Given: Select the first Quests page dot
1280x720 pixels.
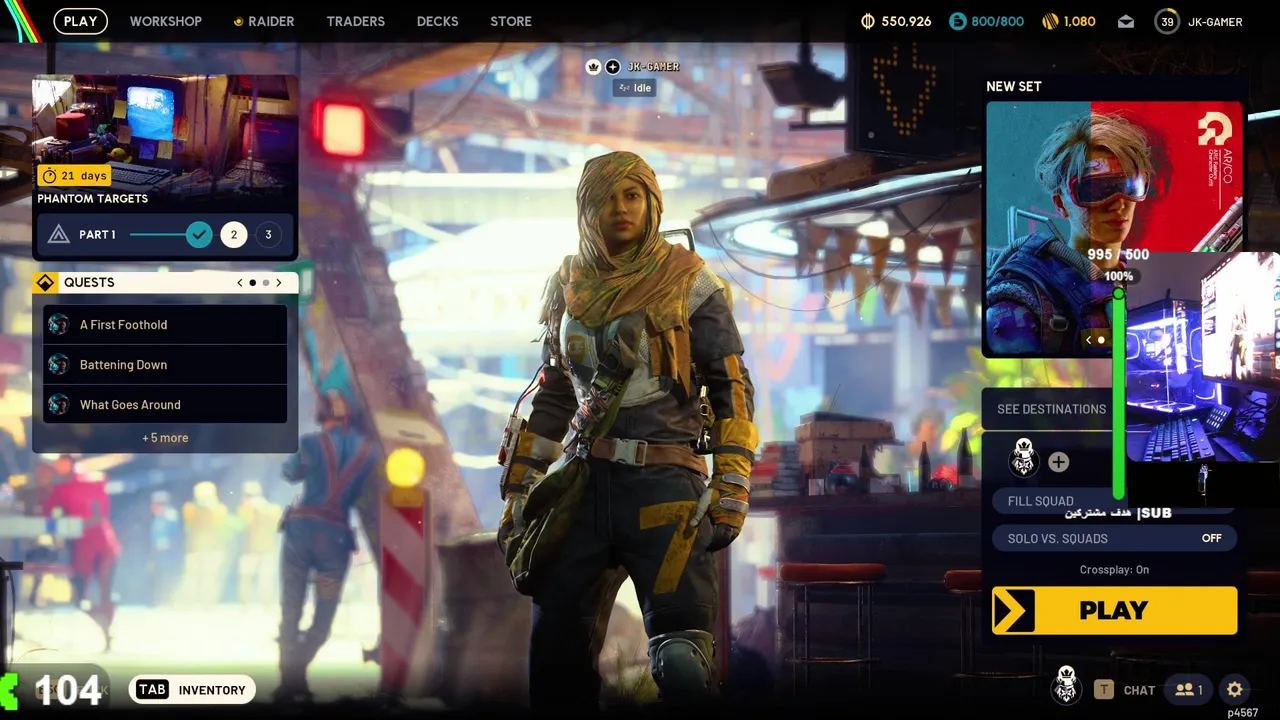Looking at the screenshot, I should (x=252, y=283).
